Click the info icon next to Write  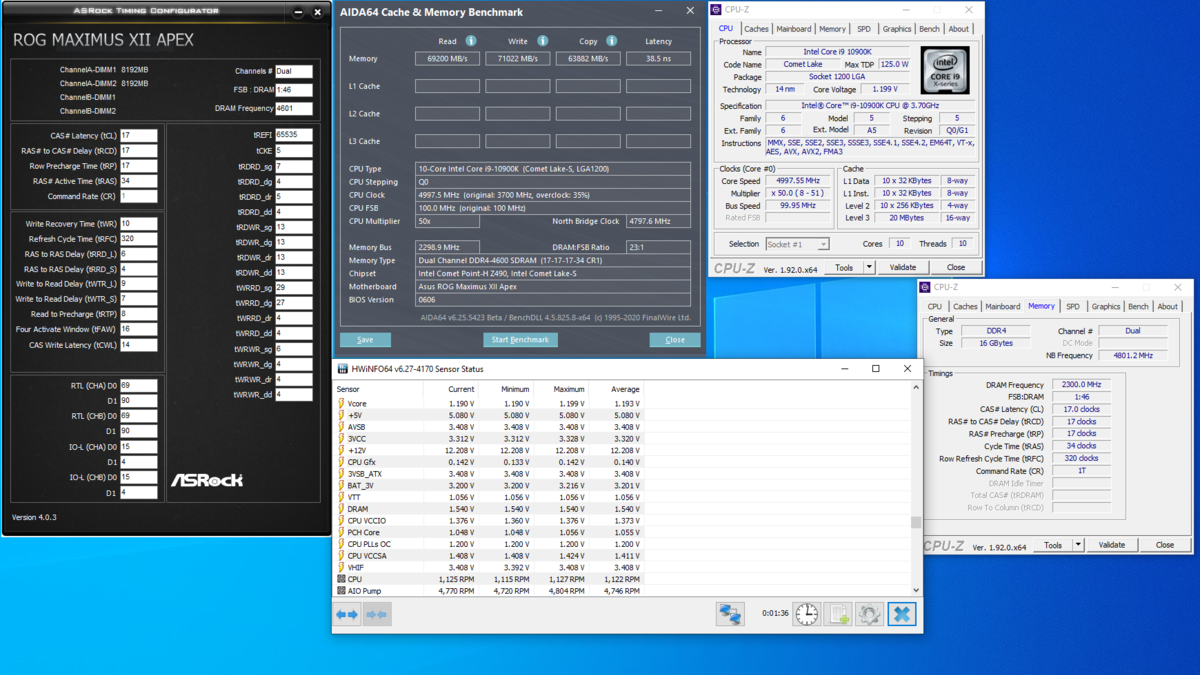tap(542, 41)
